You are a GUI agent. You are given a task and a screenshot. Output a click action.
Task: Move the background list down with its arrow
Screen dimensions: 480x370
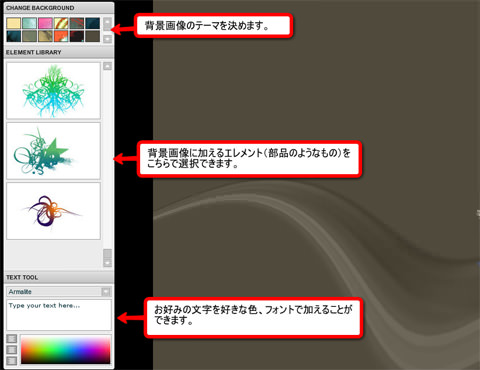107,39
